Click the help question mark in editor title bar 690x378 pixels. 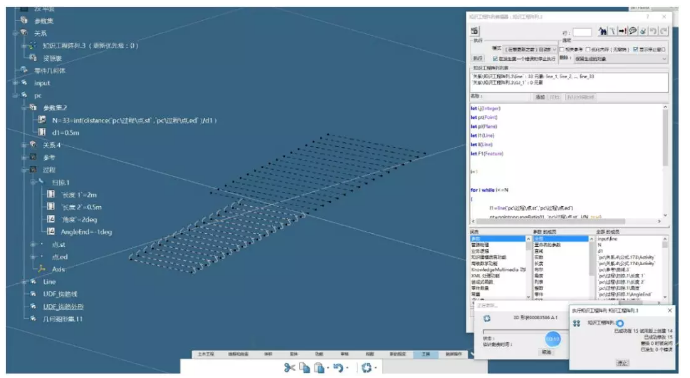[x=647, y=17]
